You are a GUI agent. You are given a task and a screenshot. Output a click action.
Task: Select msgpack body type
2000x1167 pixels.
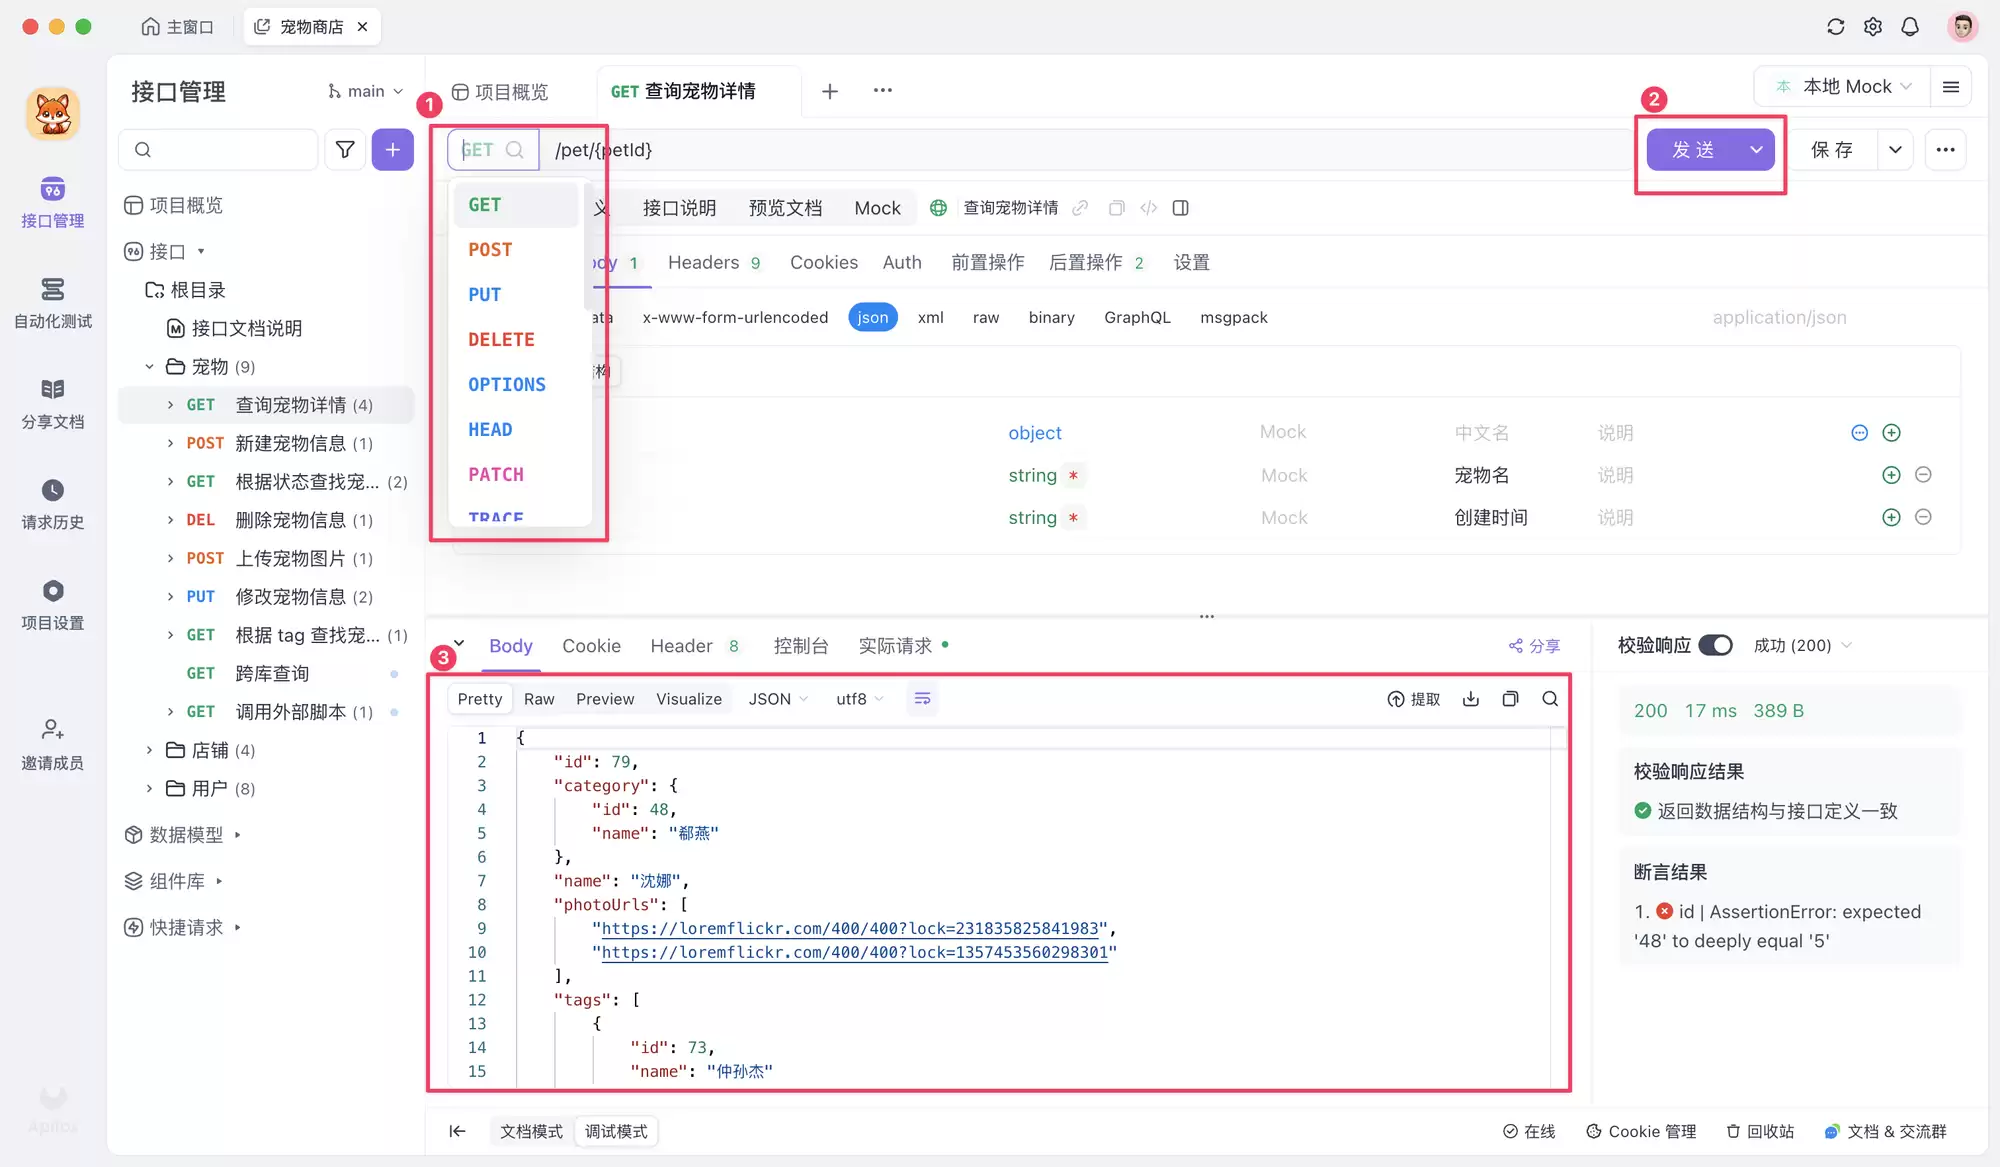[x=1234, y=317]
